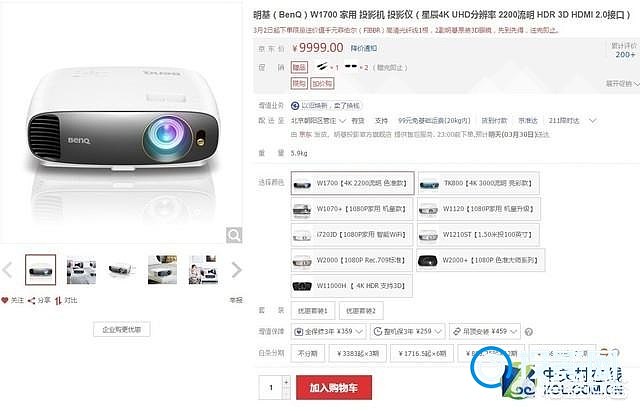The image size is (640, 411).
Task: Click the compare icon below thumbnails
Action: pyautogui.click(x=58, y=301)
